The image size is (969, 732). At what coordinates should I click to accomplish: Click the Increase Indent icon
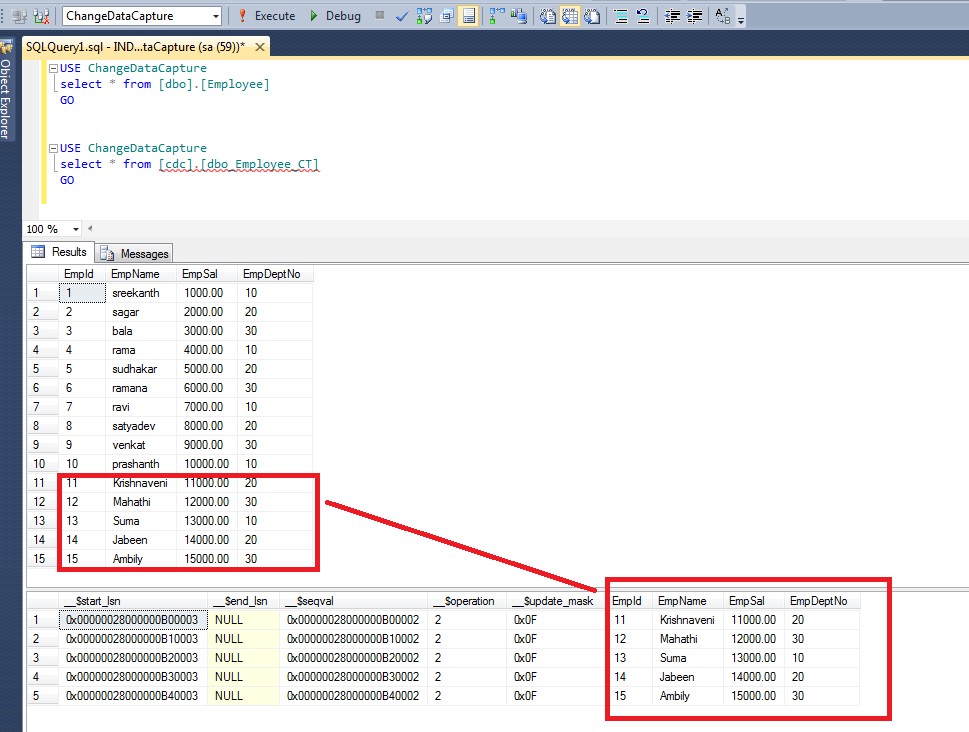point(694,16)
